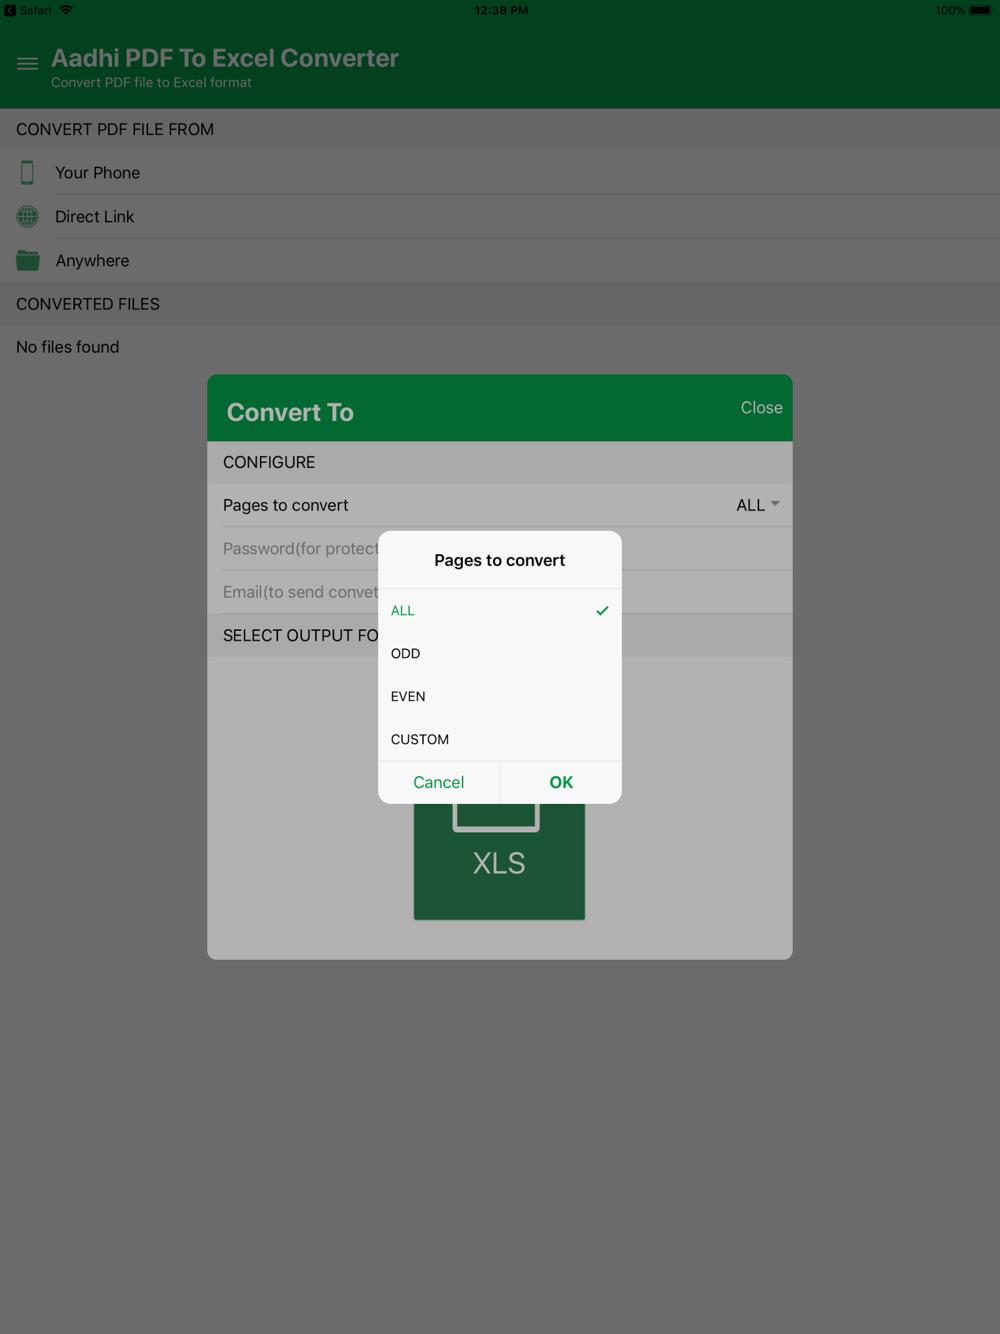Tap the 'Convert To' panel title
This screenshot has width=1000, height=1334.
290,412
